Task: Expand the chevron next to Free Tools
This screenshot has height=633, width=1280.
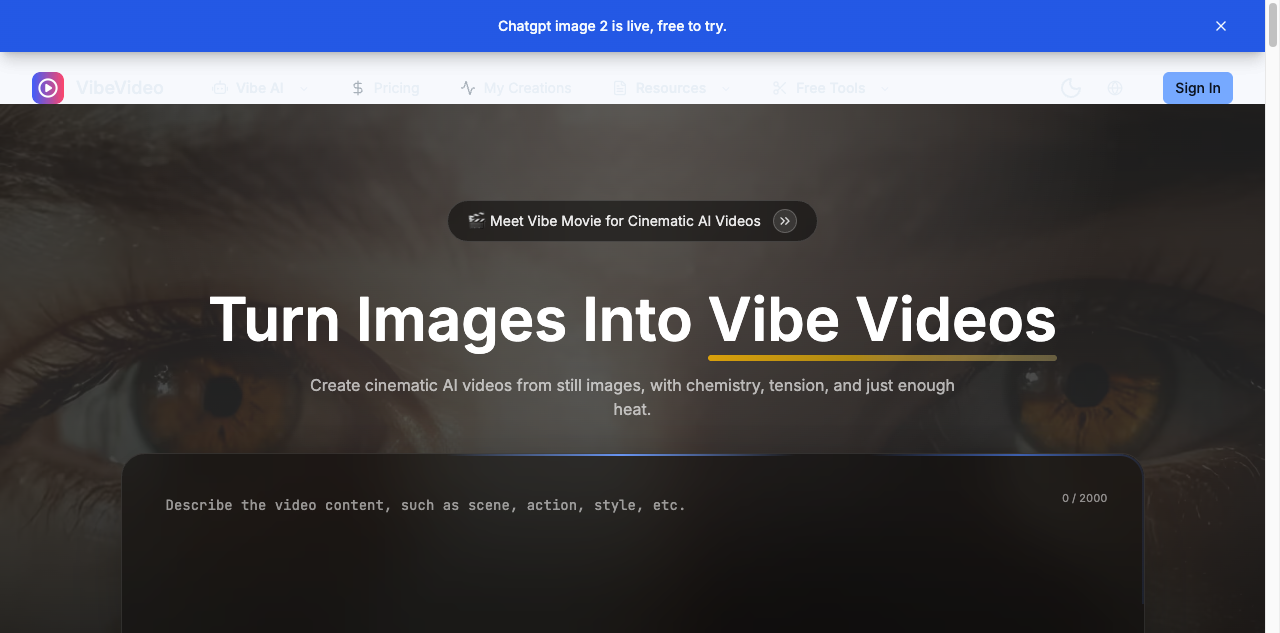Action: coord(885,88)
